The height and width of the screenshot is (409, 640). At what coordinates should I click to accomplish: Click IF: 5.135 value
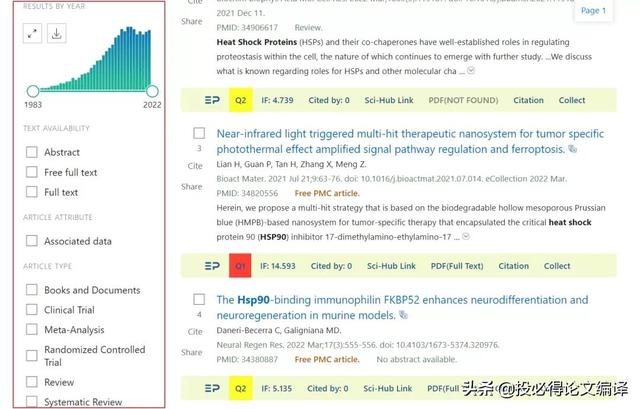[277, 389]
